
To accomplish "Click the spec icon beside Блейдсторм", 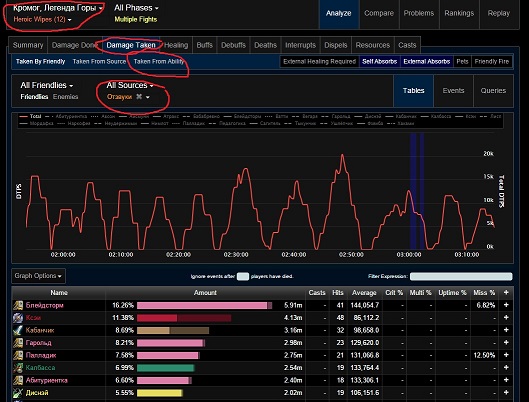I will 18,306.
